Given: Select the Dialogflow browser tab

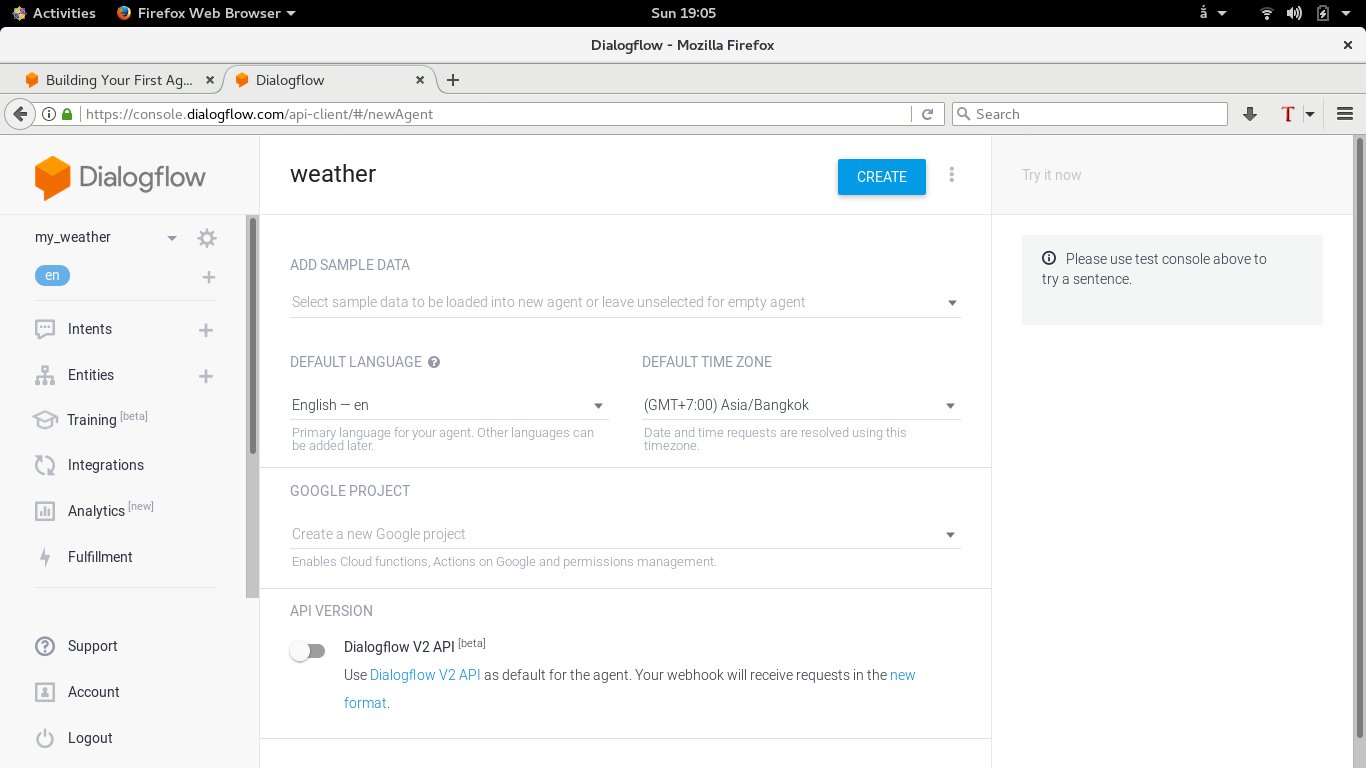Looking at the screenshot, I should click(x=327, y=80).
